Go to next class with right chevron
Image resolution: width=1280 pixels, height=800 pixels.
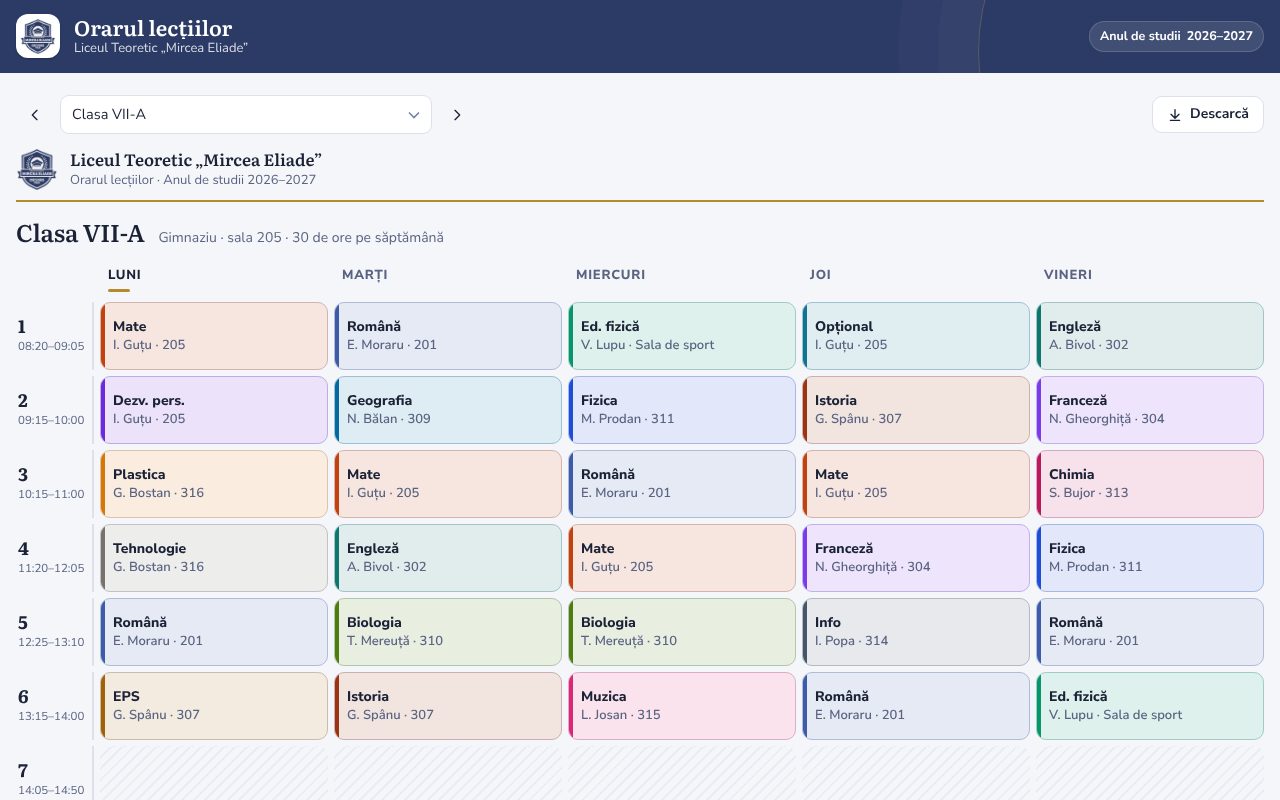(x=457, y=115)
